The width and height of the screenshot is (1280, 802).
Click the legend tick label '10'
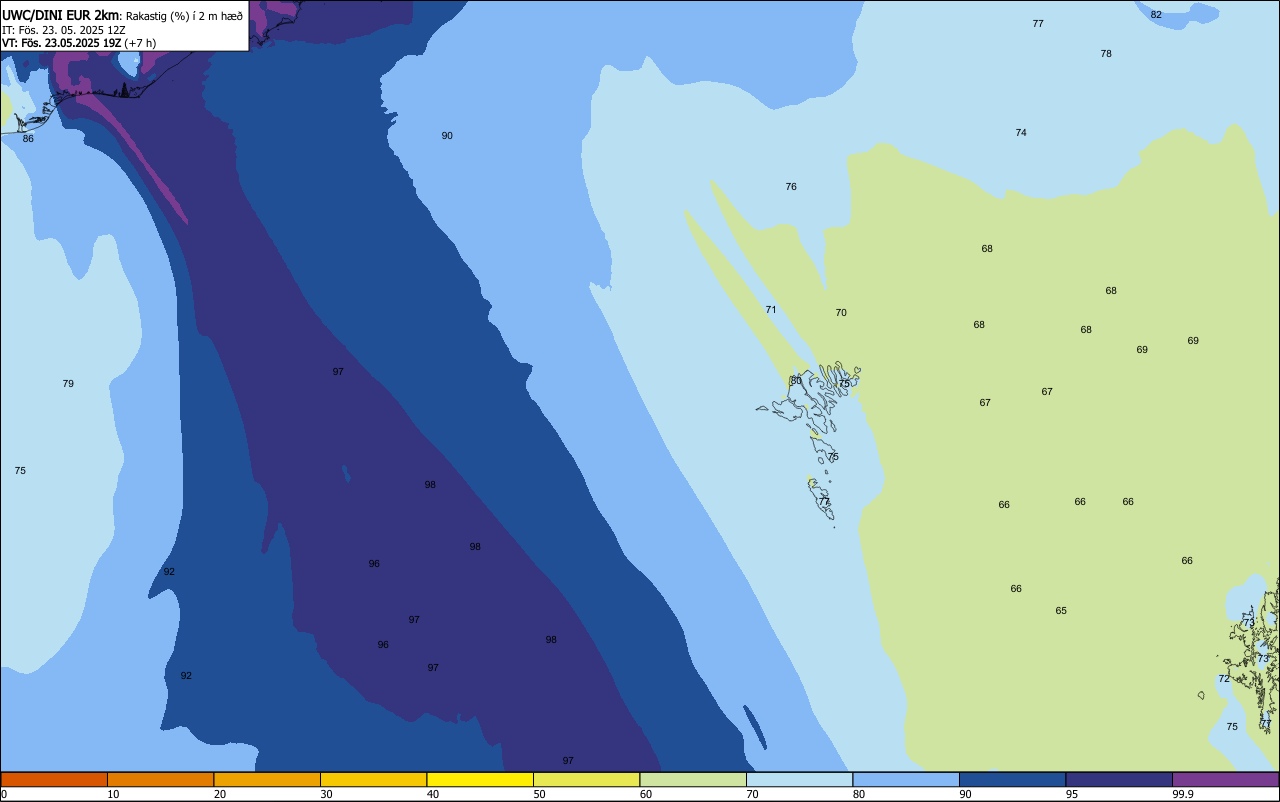pyautogui.click(x=113, y=794)
